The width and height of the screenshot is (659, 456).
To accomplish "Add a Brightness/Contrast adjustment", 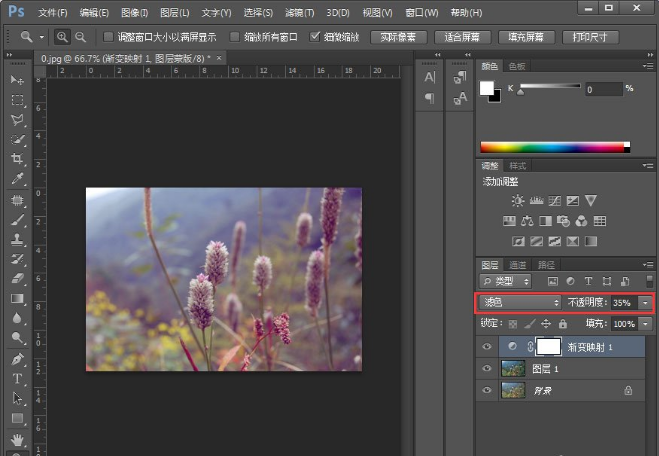I will pyautogui.click(x=517, y=201).
